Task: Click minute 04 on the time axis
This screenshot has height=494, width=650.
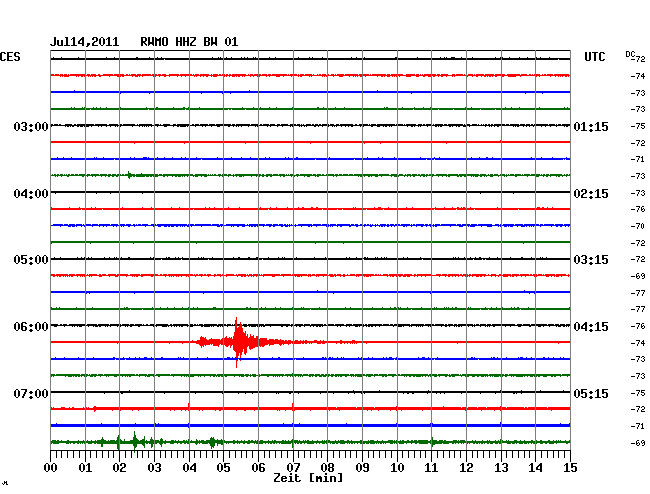Action: tap(189, 467)
